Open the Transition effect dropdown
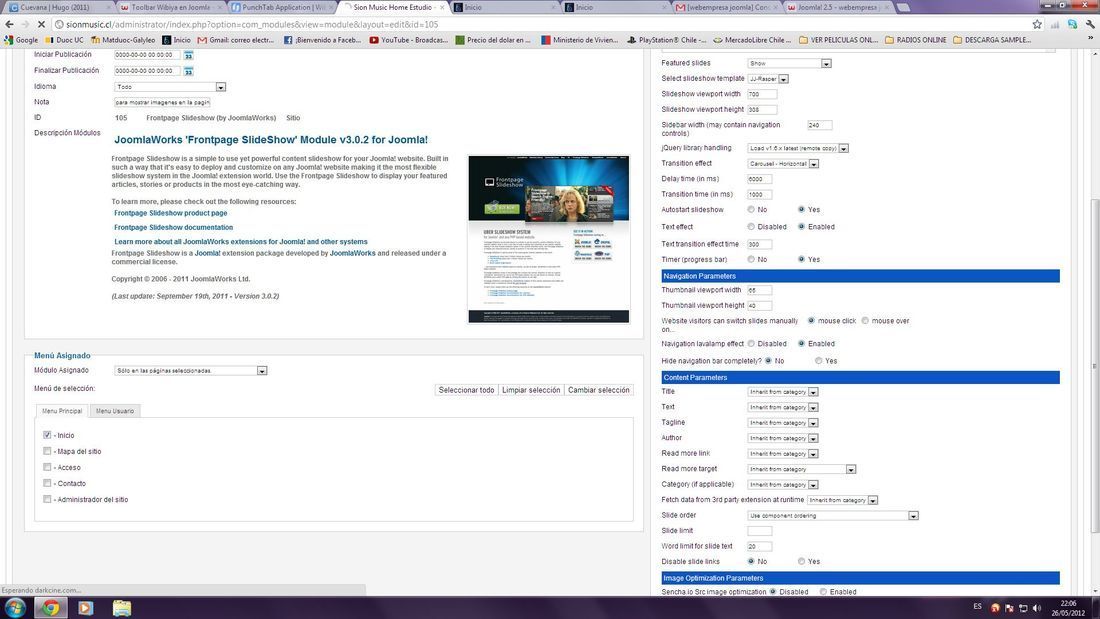This screenshot has height=619, width=1100. click(x=783, y=164)
